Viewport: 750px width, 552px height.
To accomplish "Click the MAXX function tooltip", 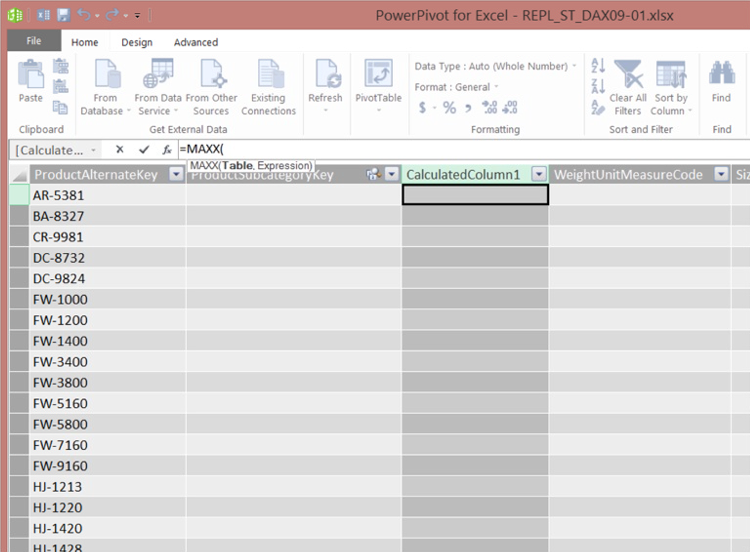I will (x=251, y=166).
